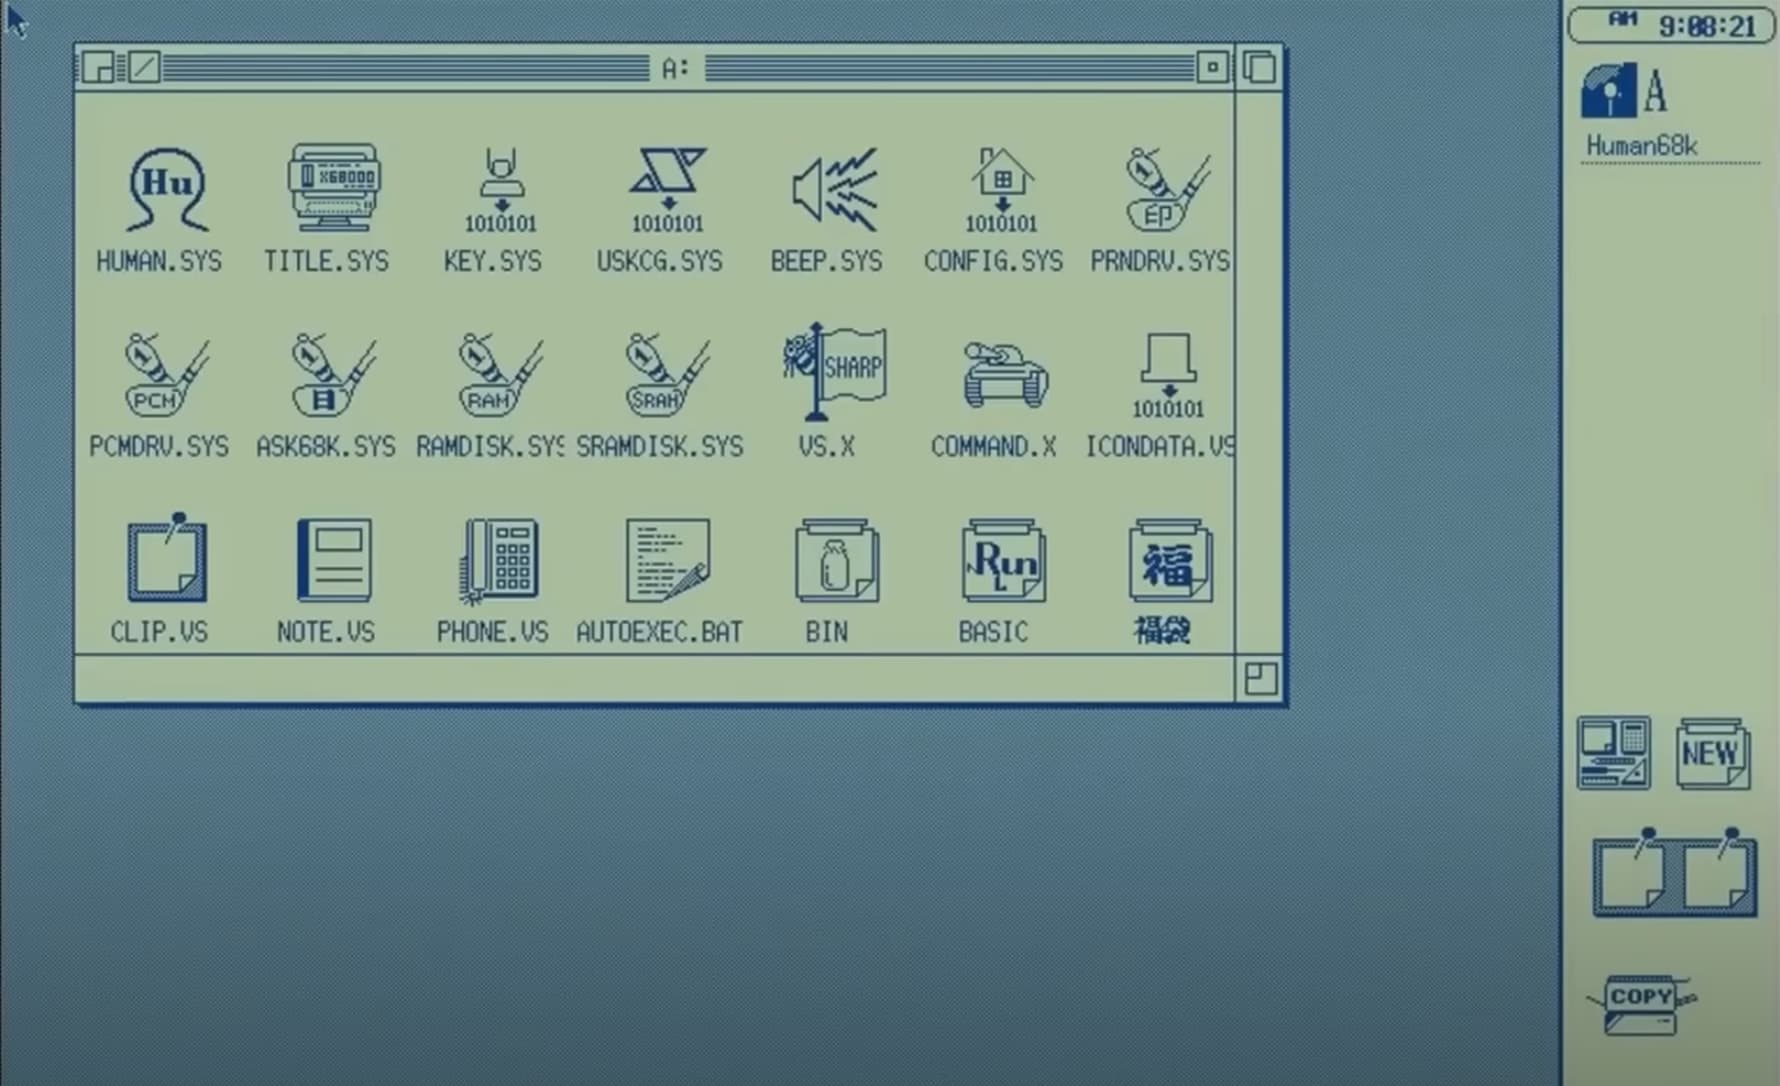Click the AUTOEXEC.BAT file name label
This screenshot has height=1086, width=1780.
pos(660,632)
